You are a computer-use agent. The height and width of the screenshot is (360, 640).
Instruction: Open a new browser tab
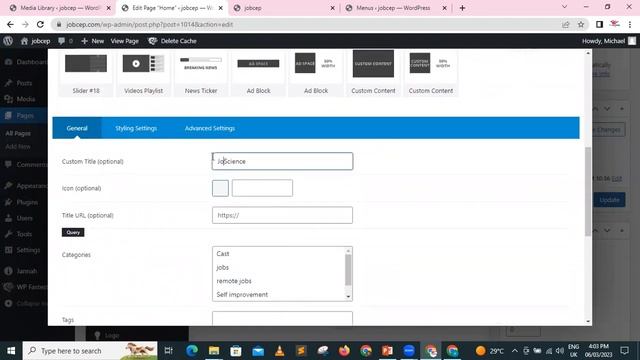click(x=462, y=8)
